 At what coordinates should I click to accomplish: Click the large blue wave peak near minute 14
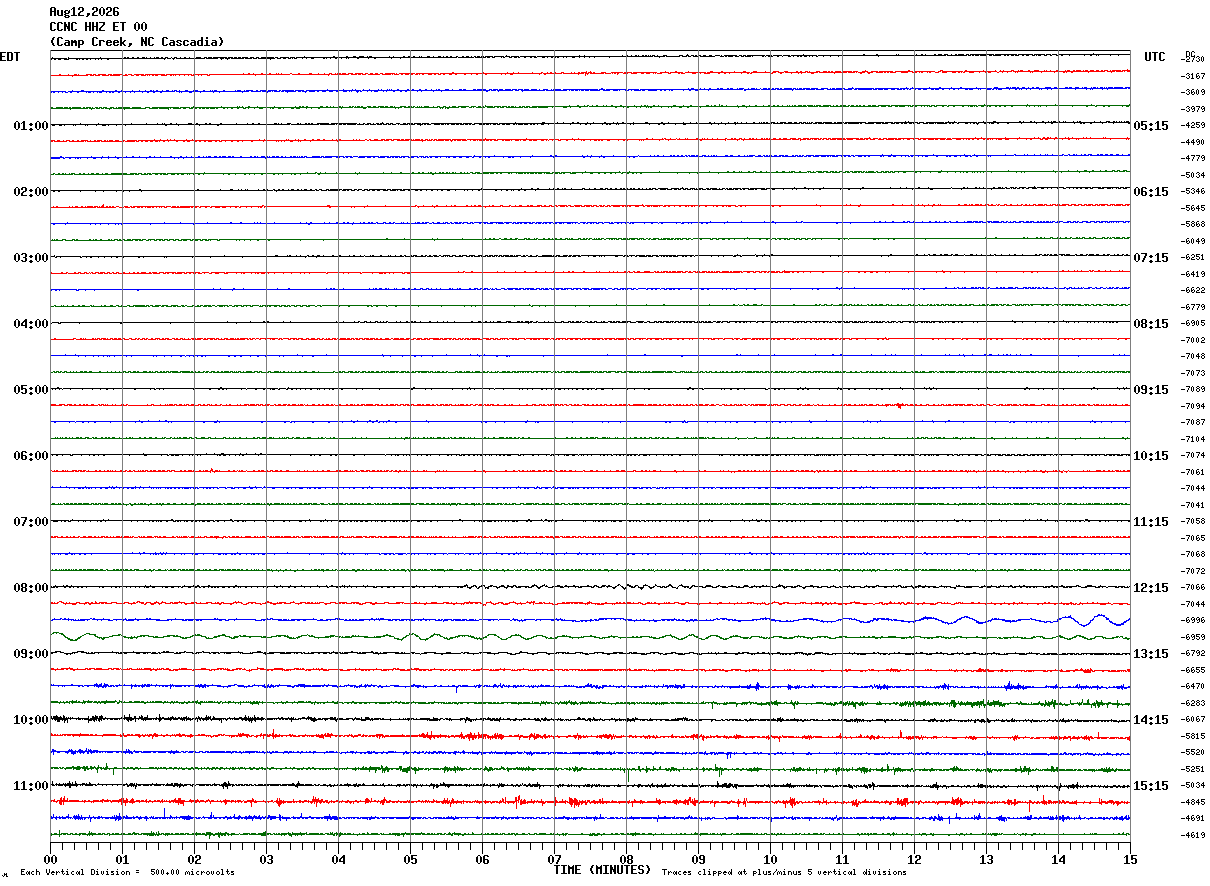click(x=1100, y=617)
